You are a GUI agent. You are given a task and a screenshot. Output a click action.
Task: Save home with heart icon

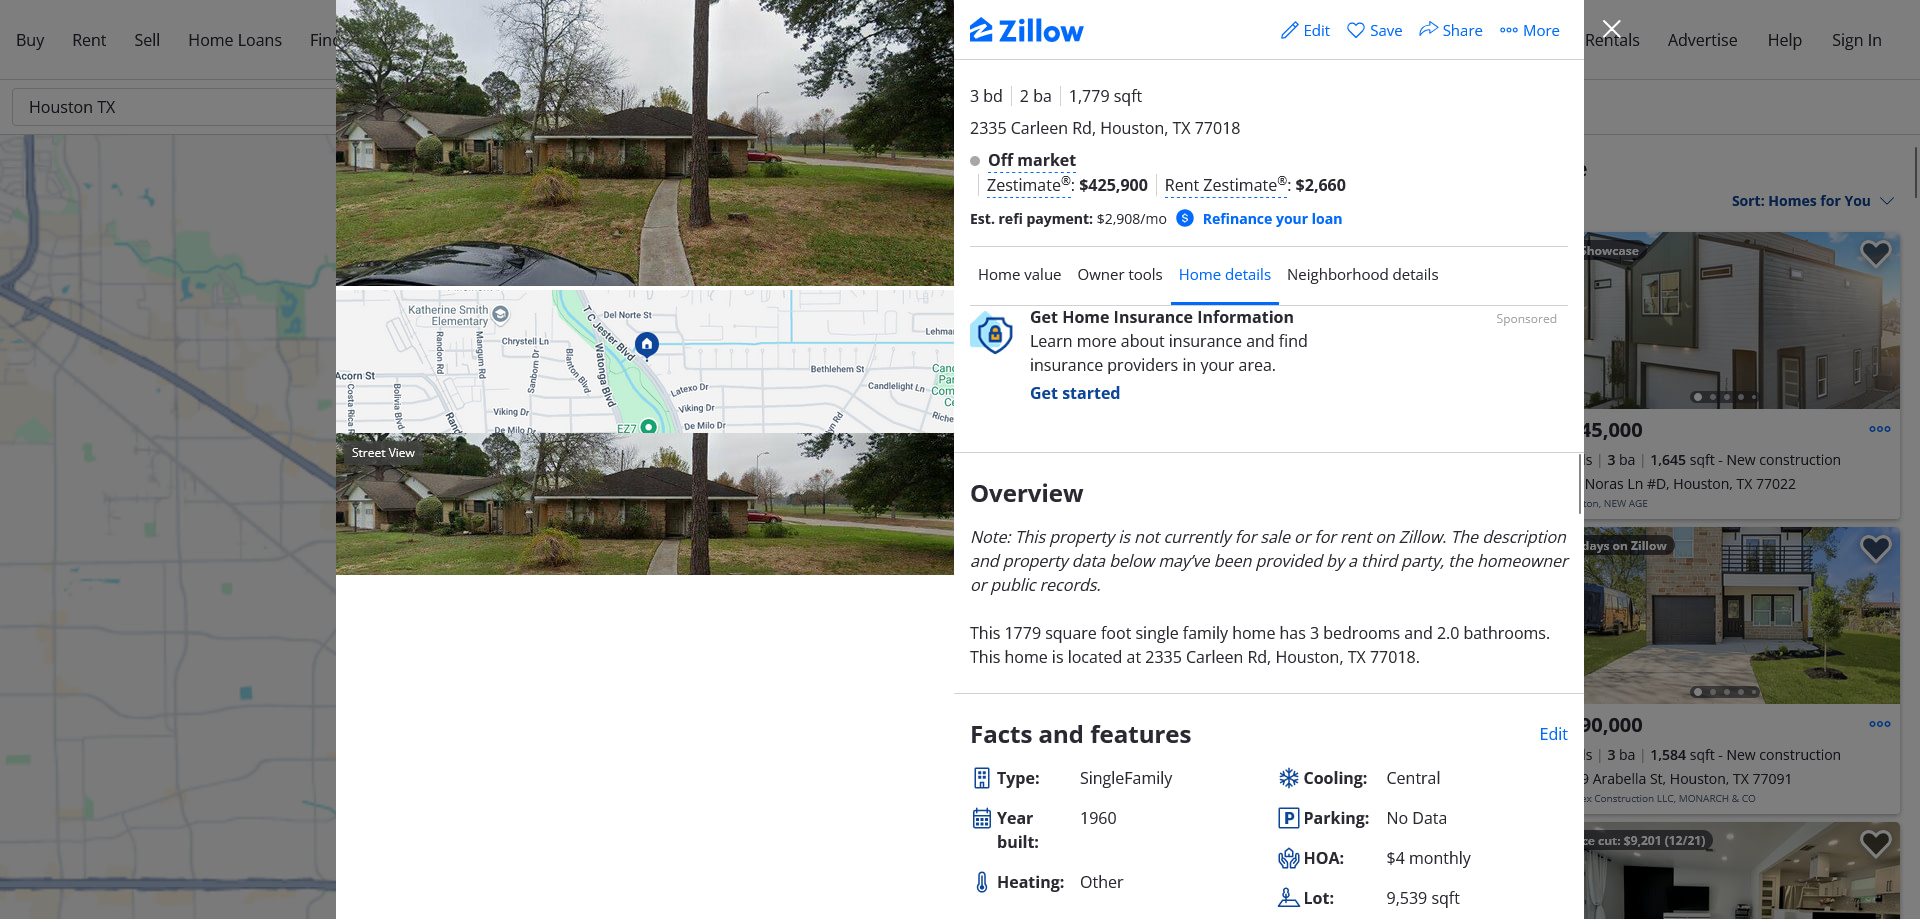pos(1356,31)
